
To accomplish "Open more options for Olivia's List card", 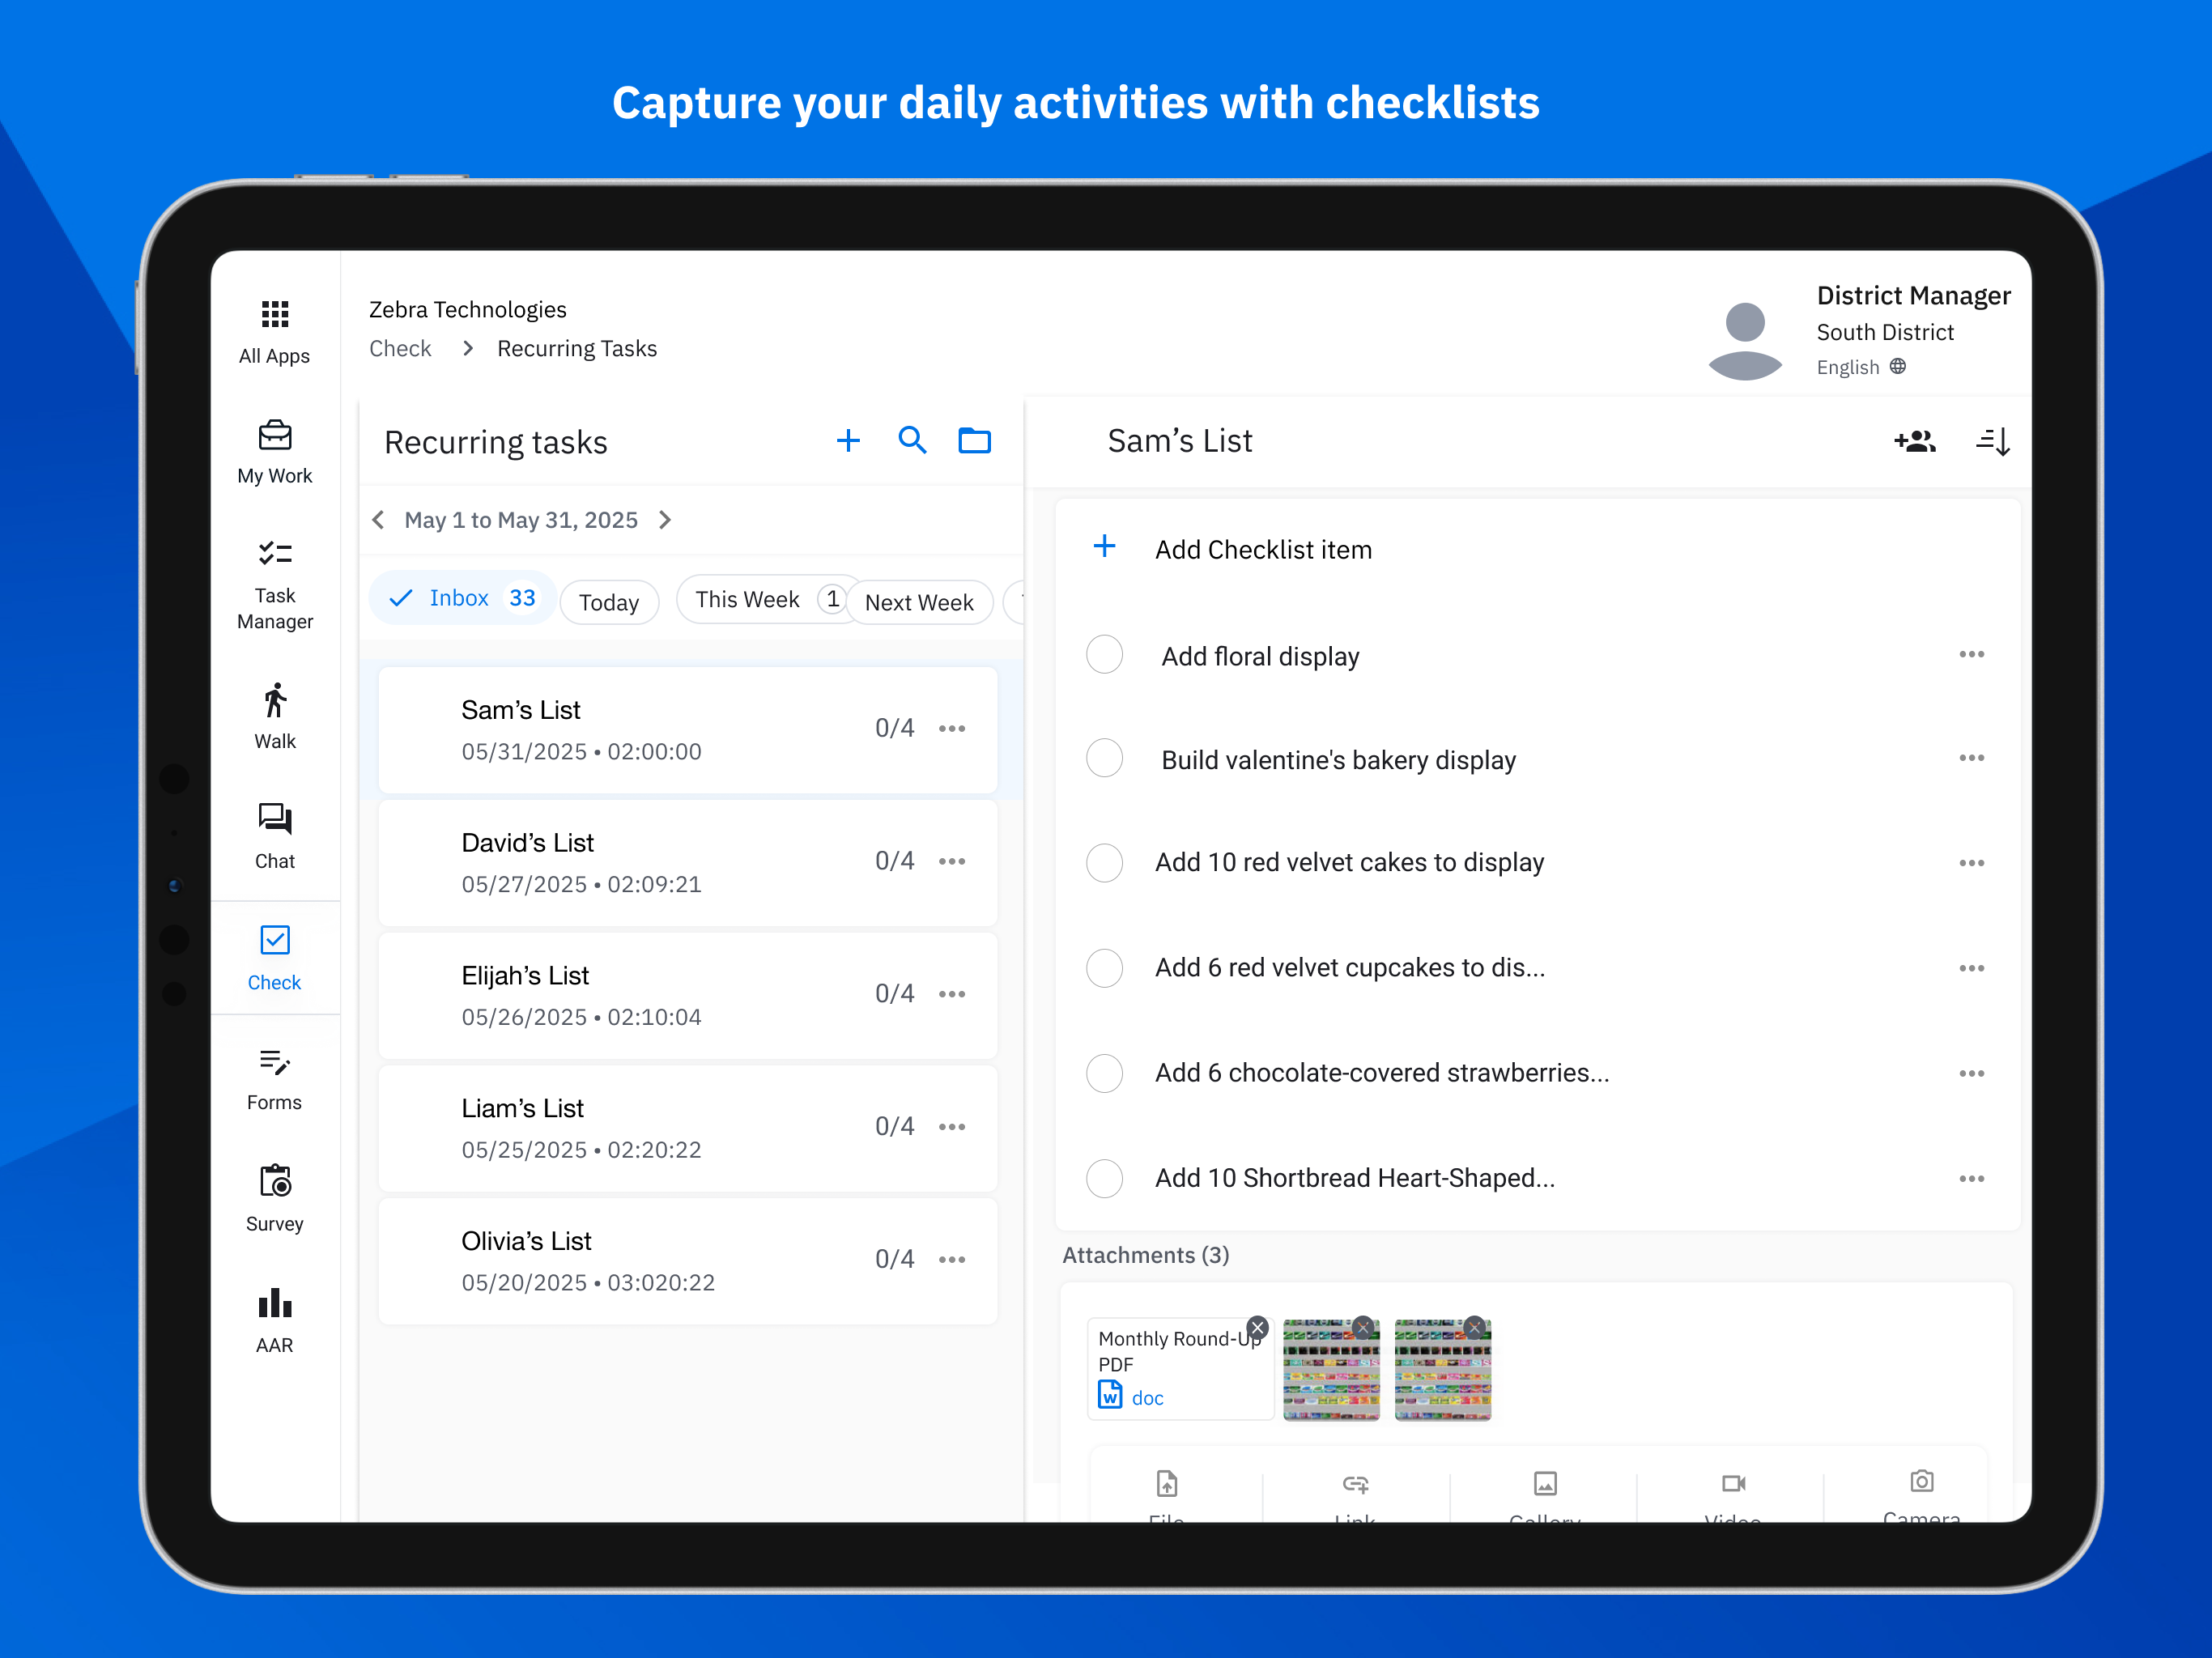I will click(952, 1260).
